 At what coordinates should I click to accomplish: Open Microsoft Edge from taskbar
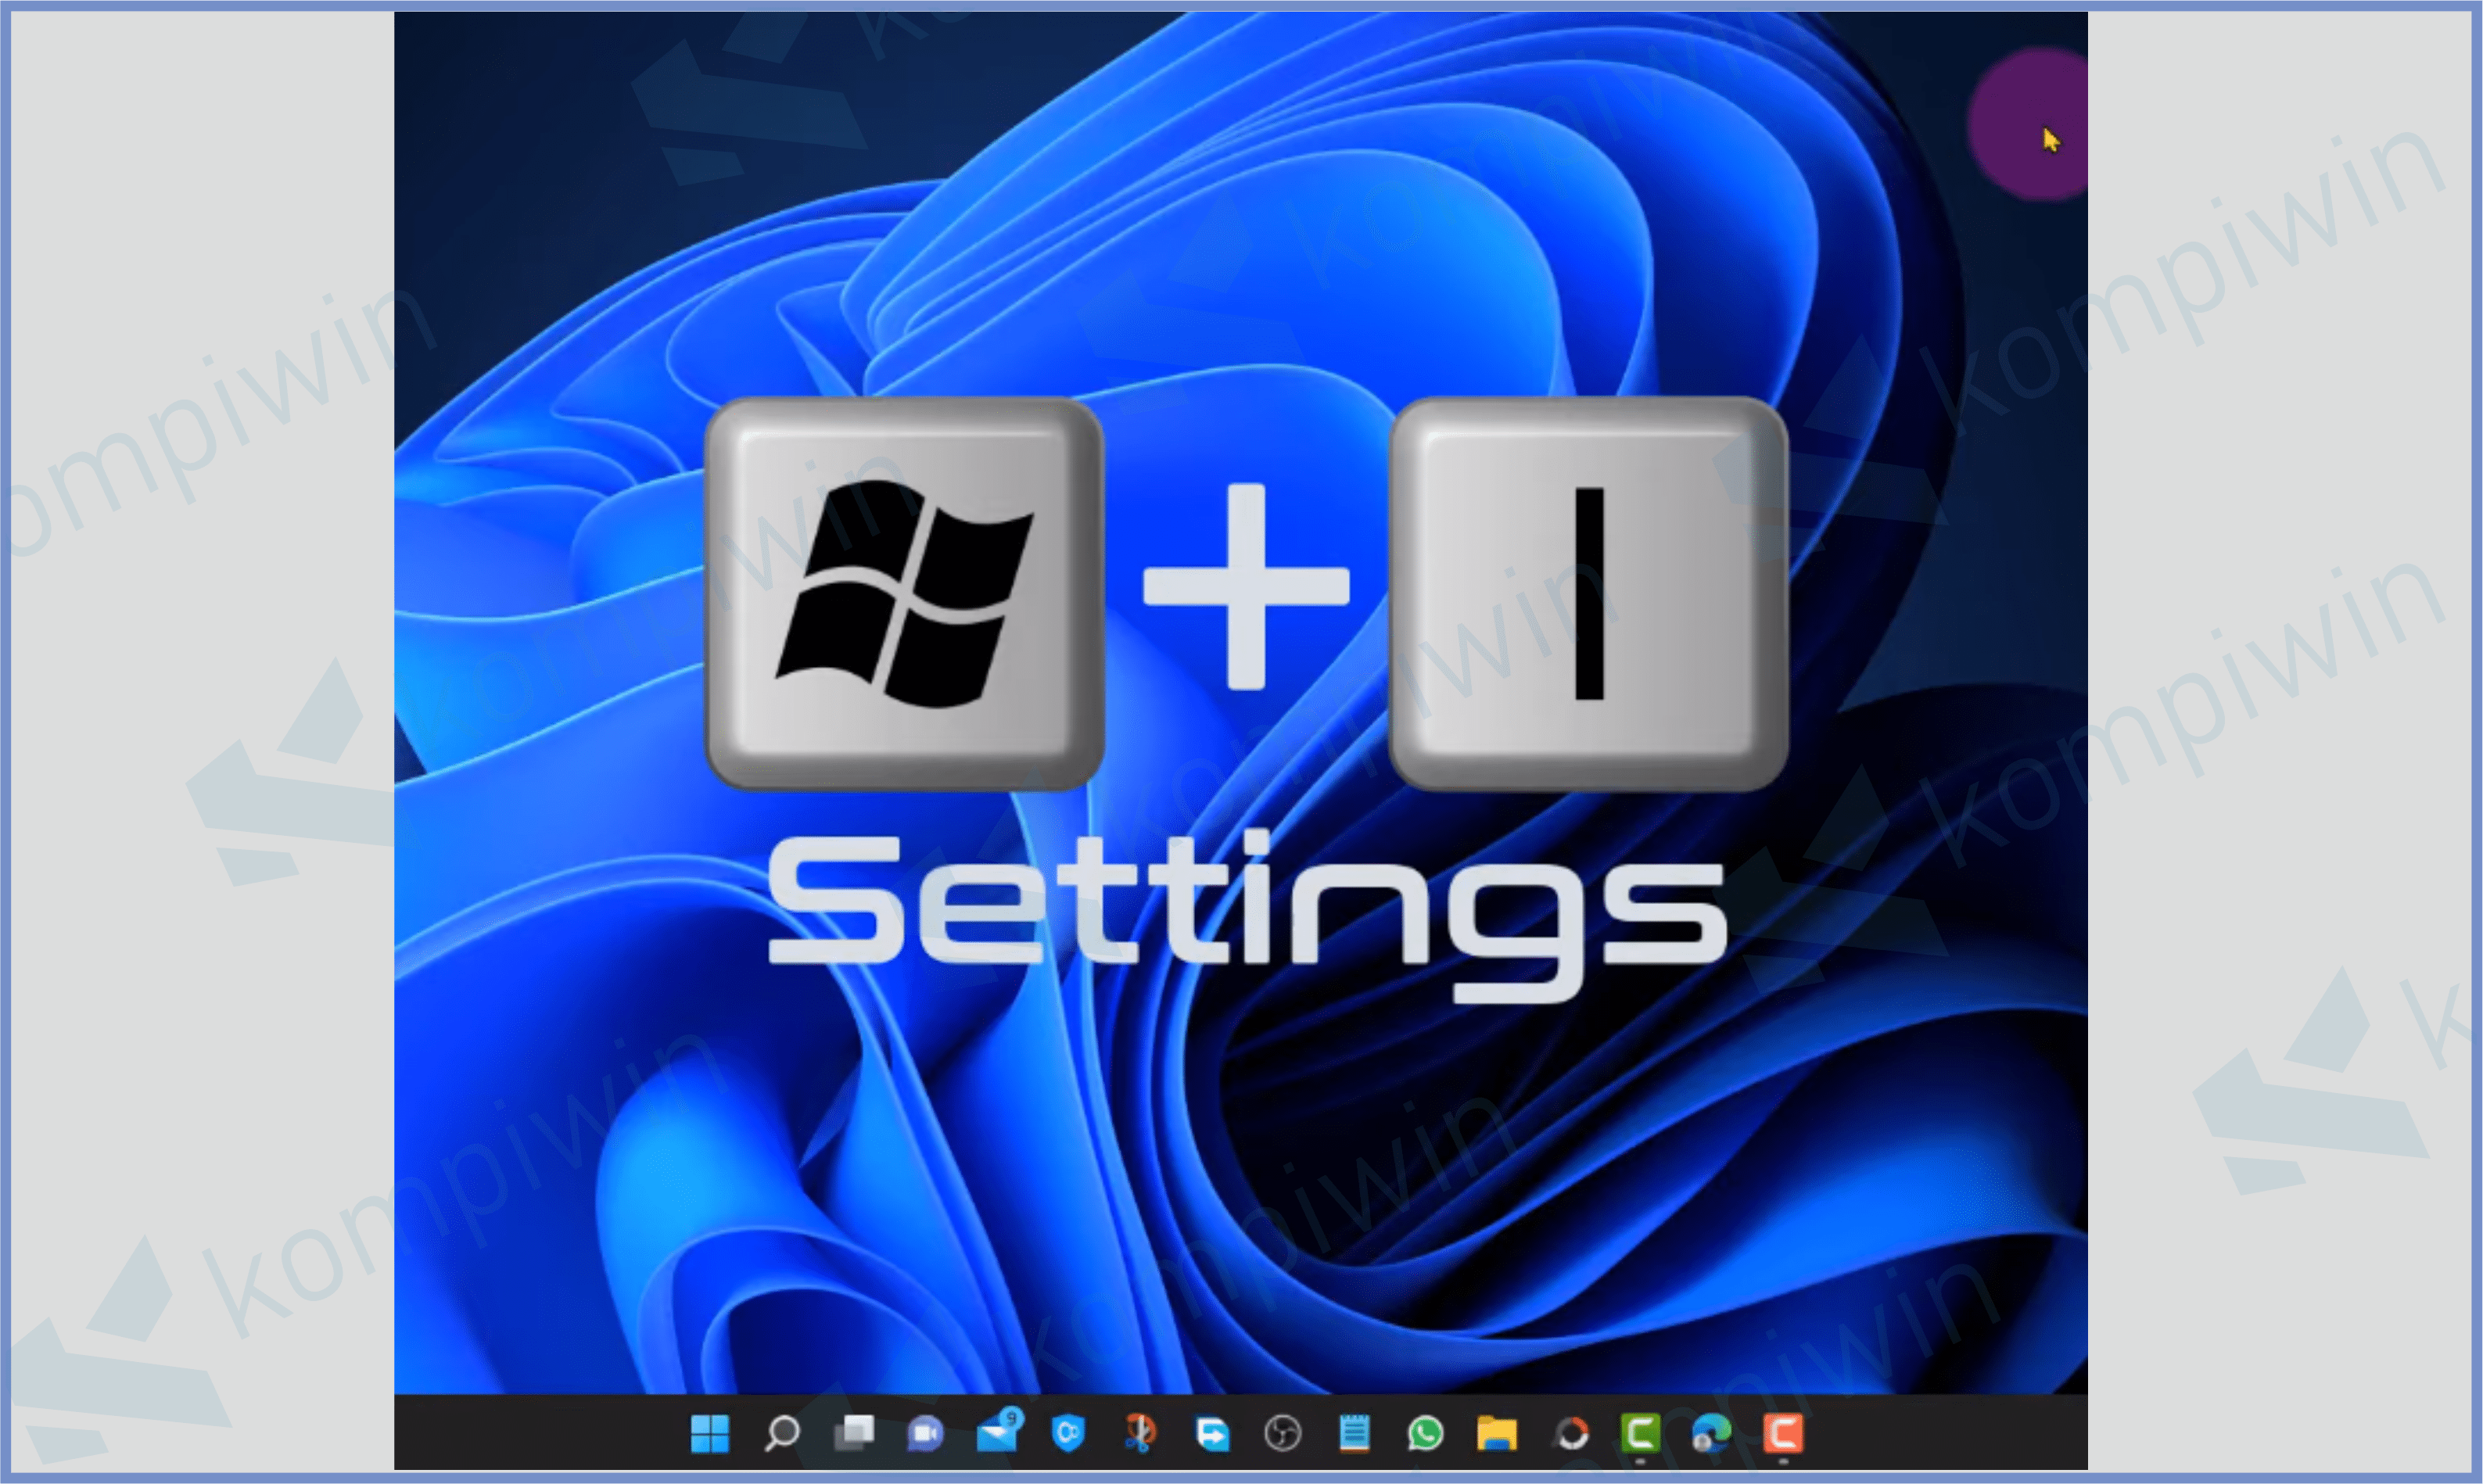tap(1711, 1433)
